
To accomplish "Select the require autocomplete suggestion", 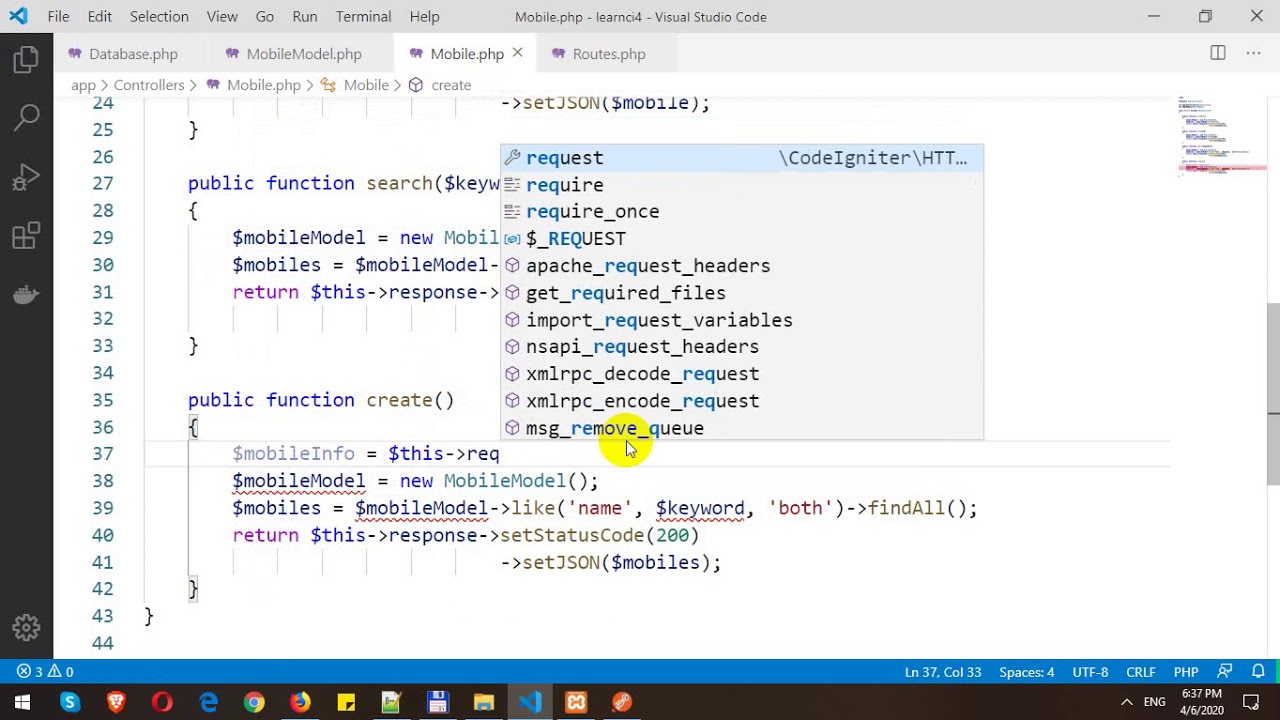I will 741,185.
